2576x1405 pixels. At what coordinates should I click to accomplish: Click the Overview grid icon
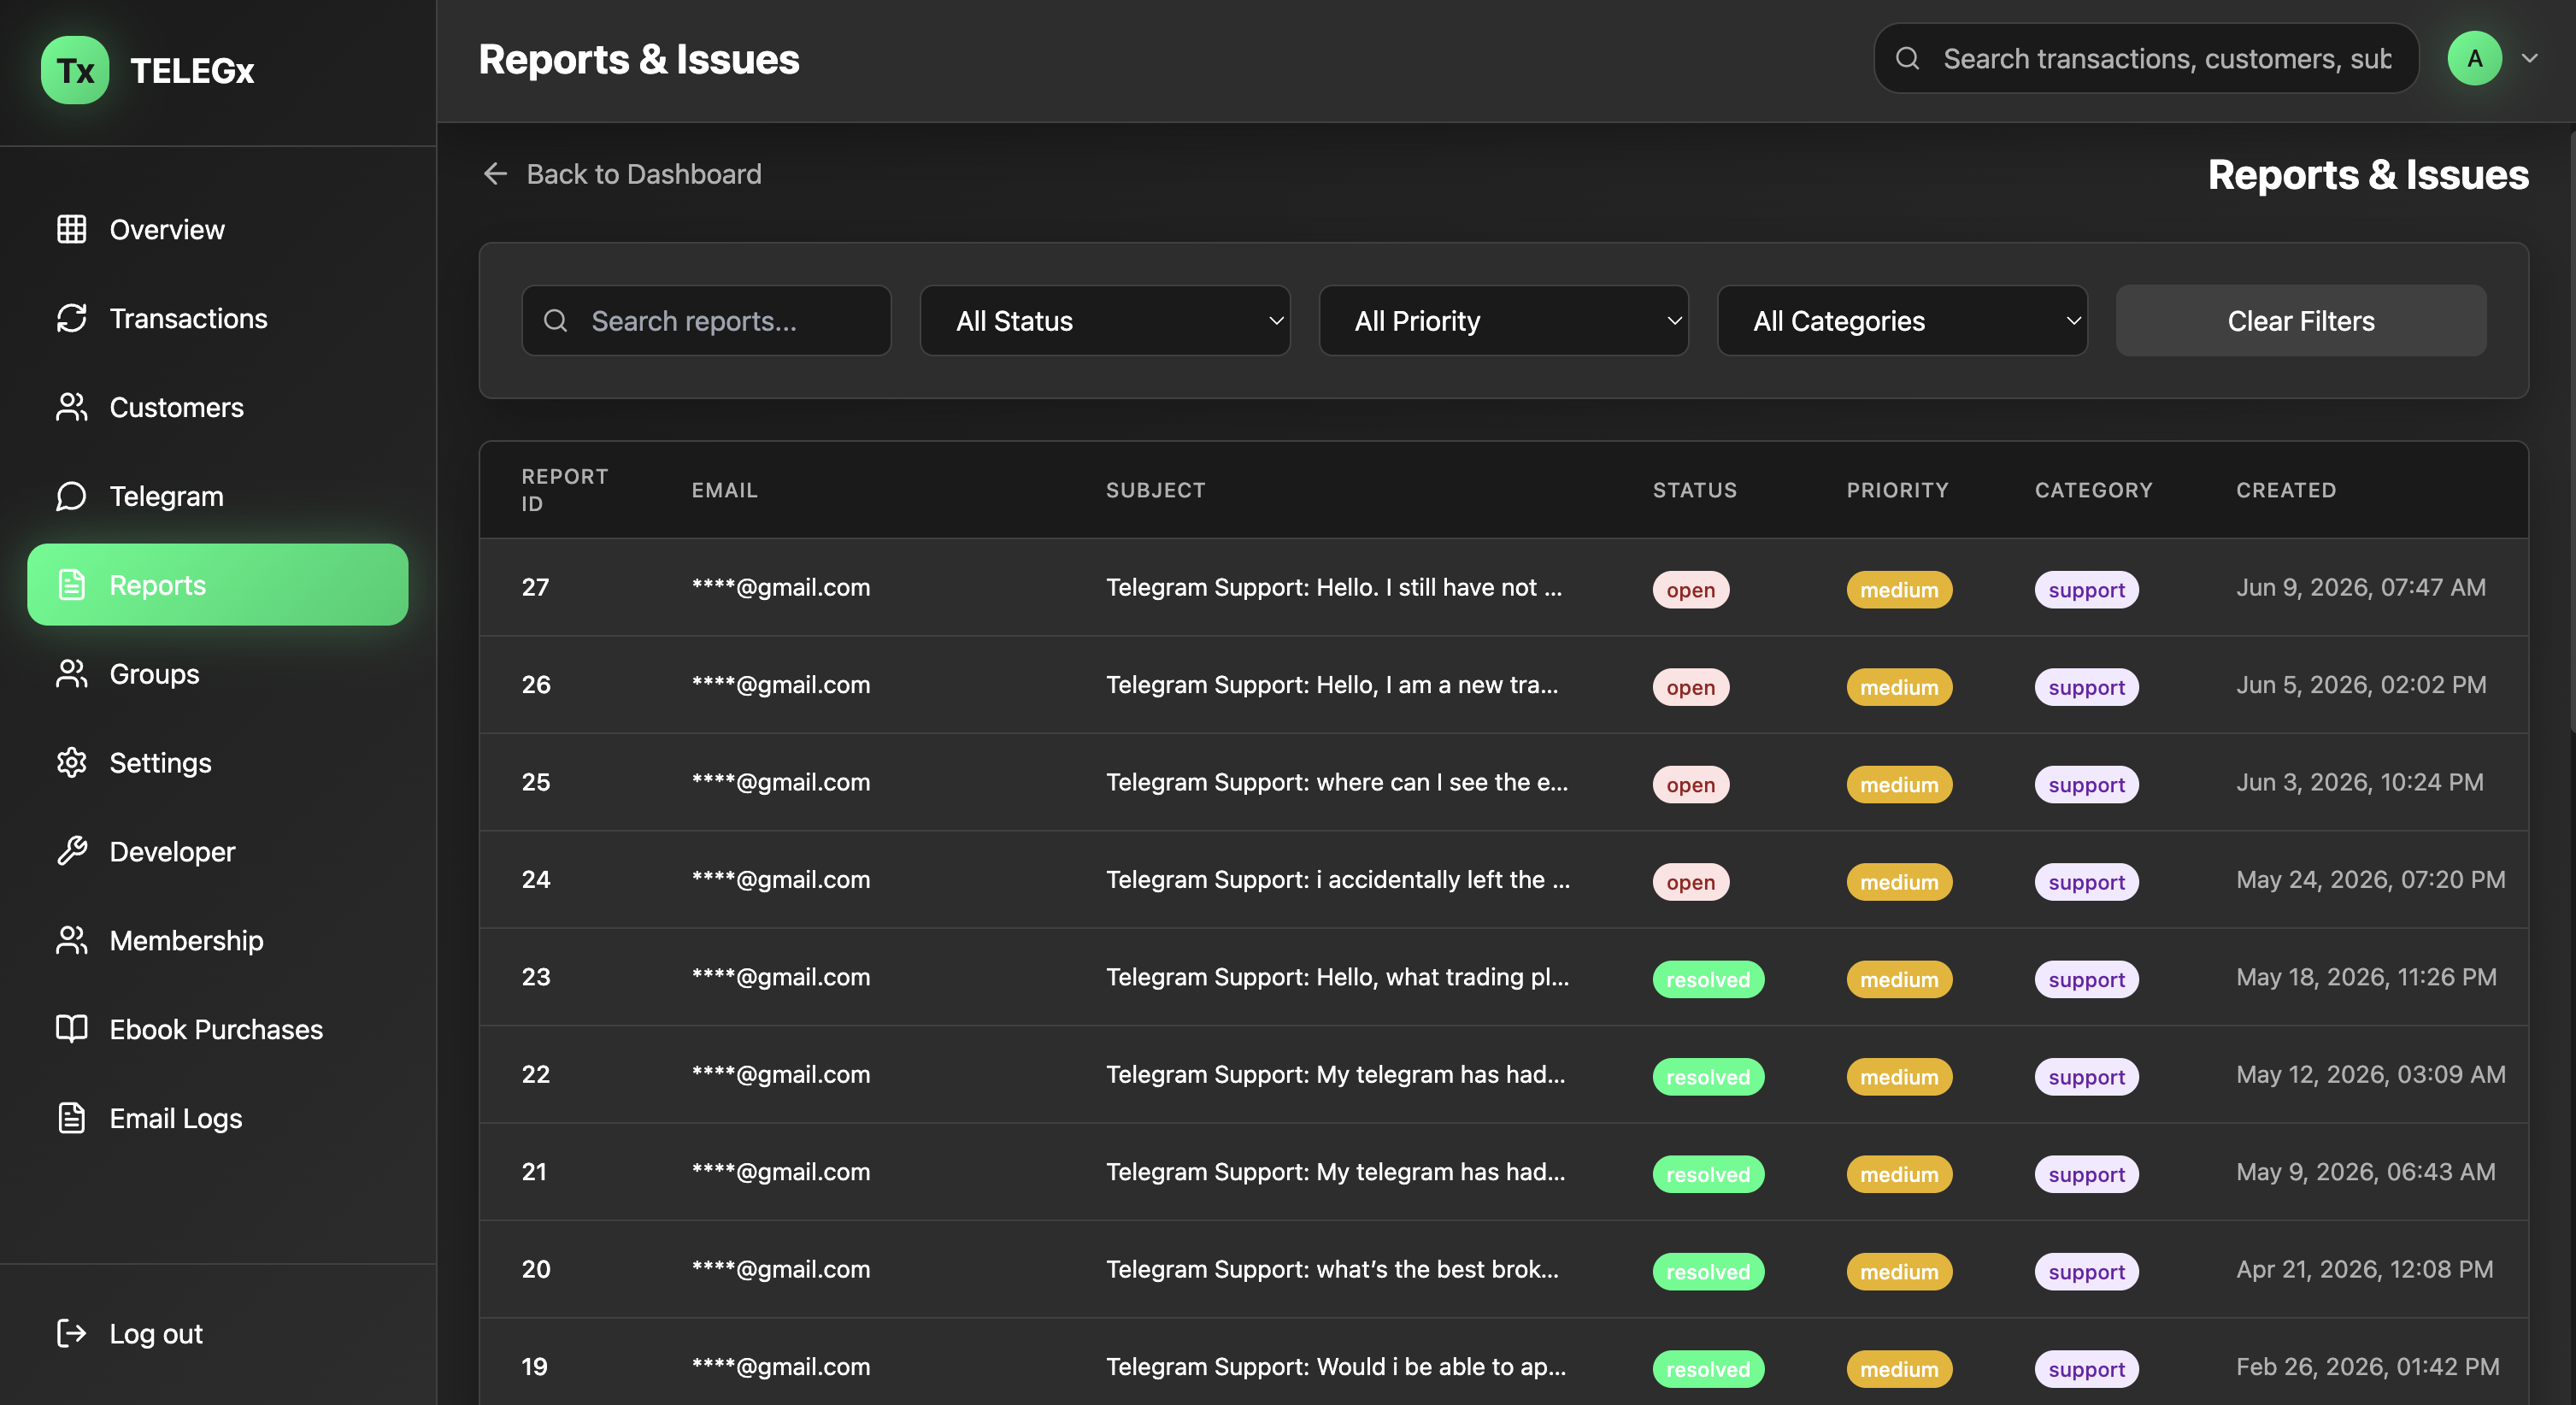pyautogui.click(x=71, y=229)
